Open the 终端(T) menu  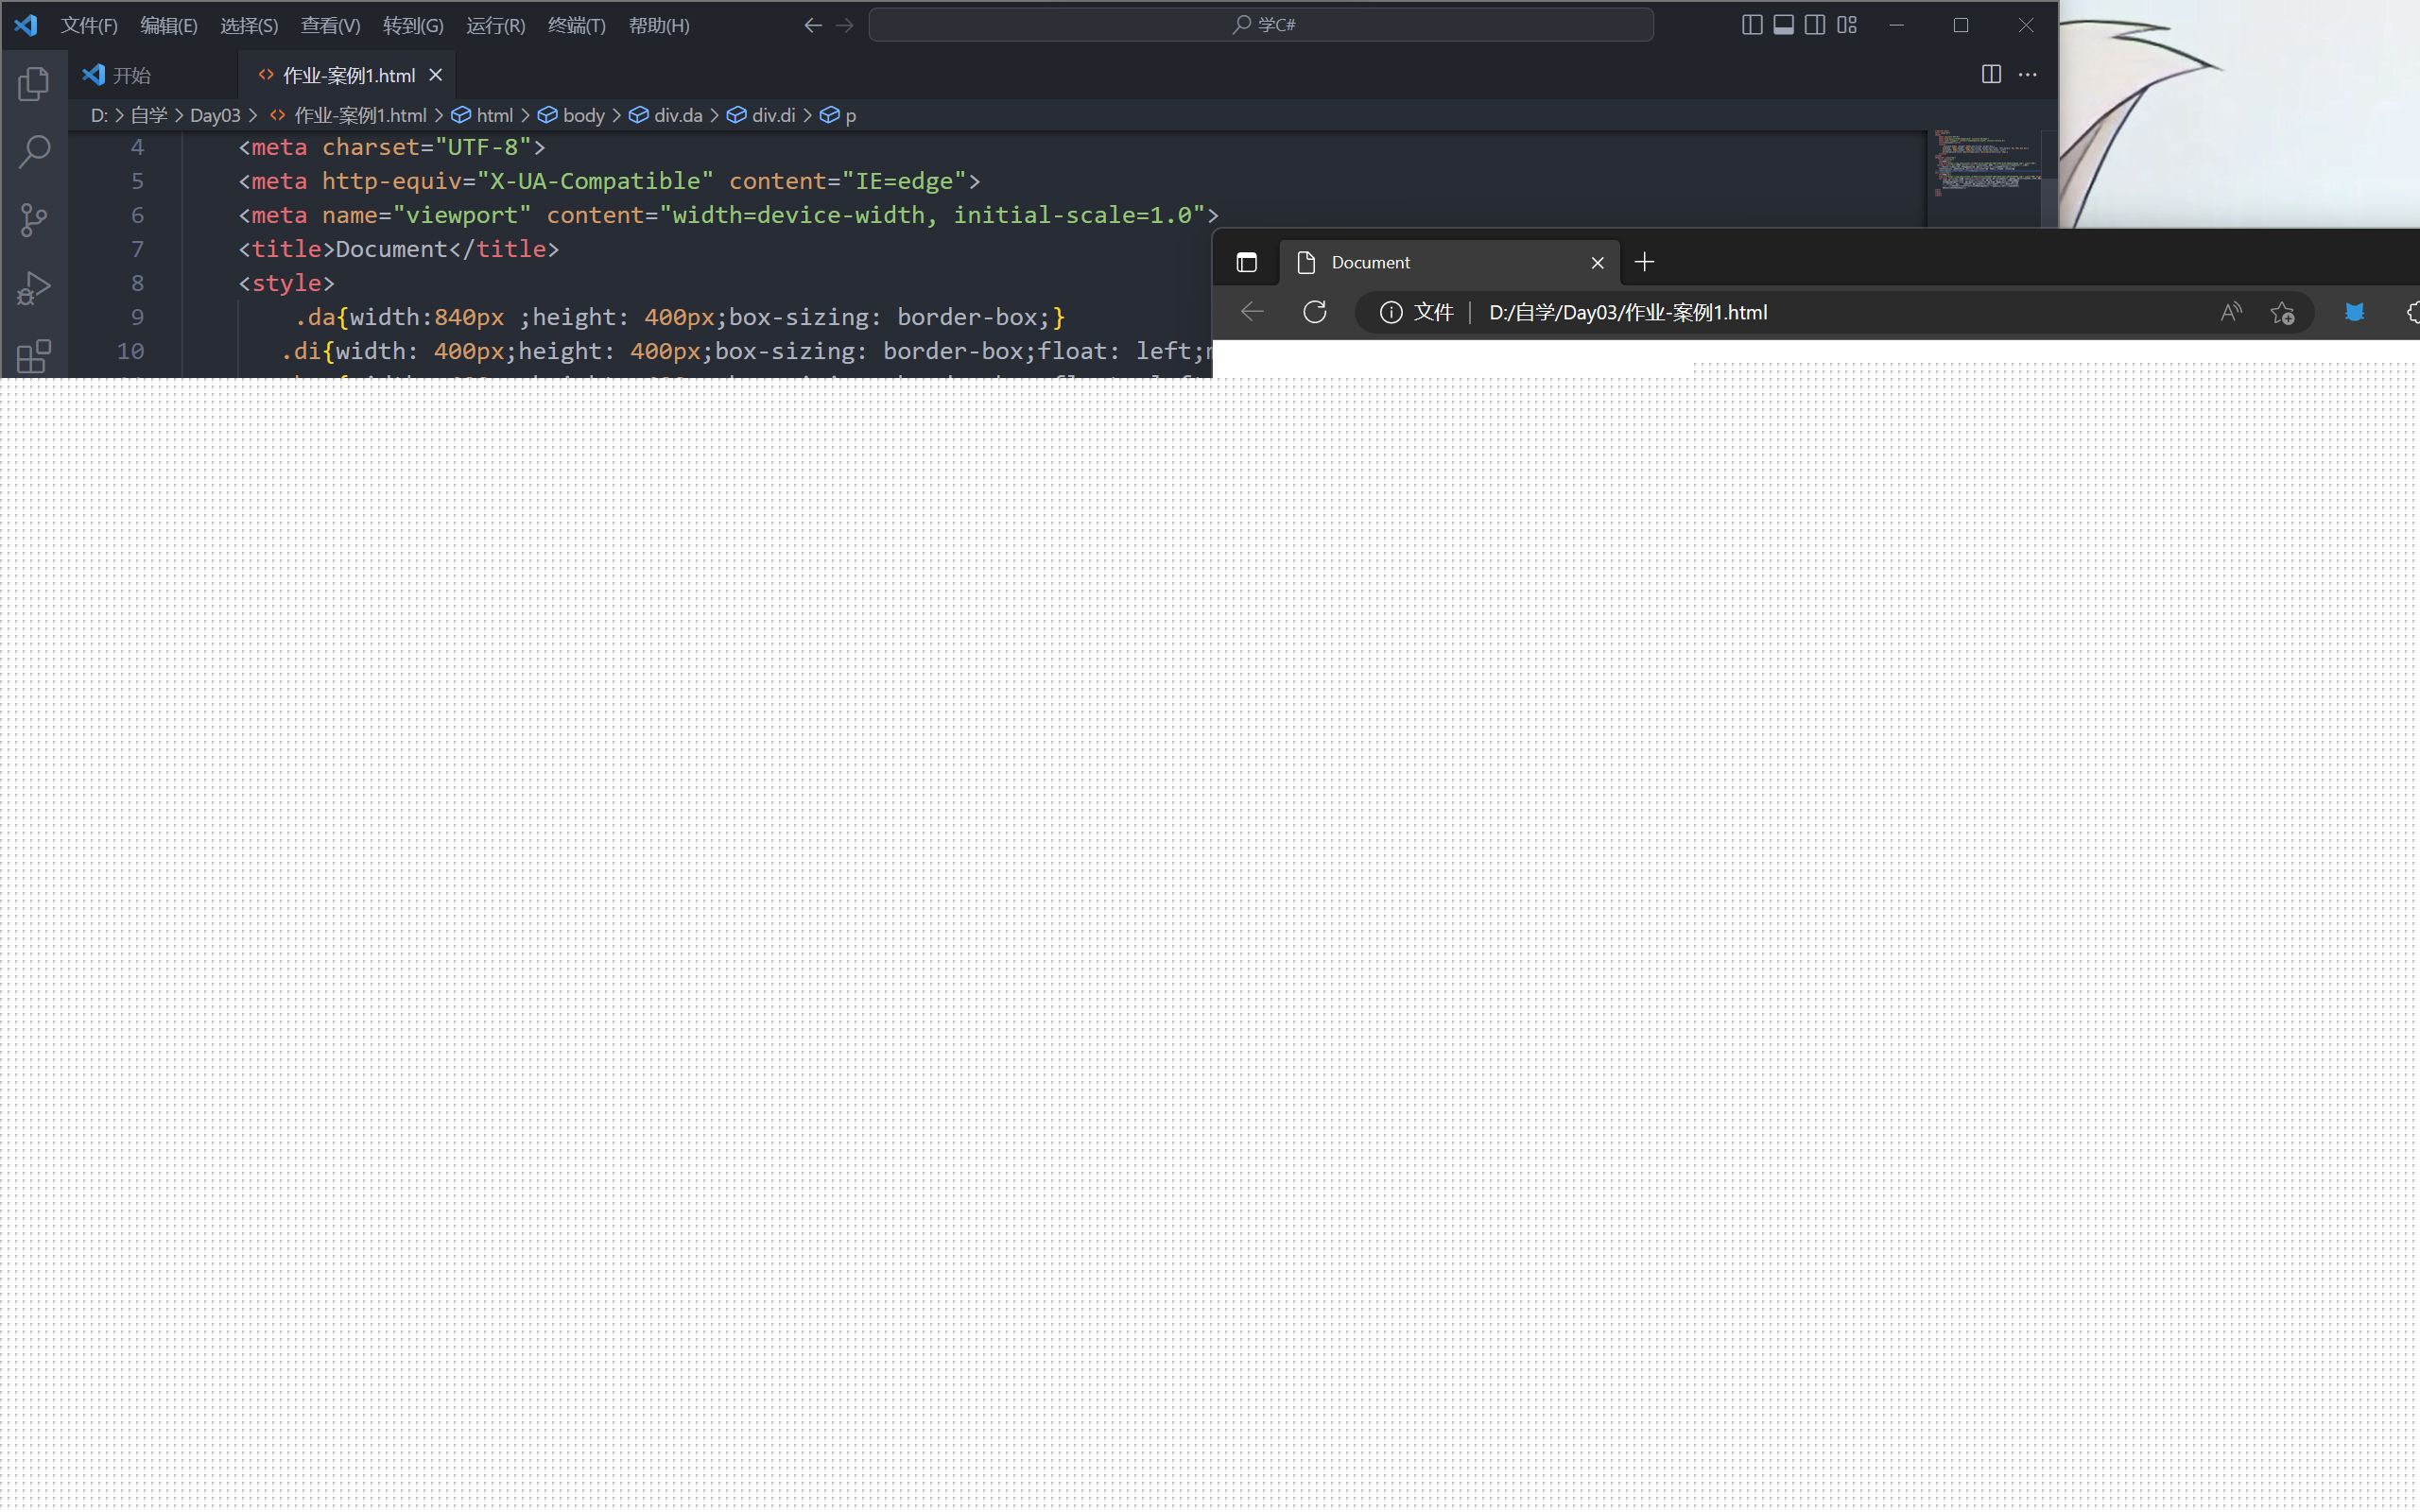pos(576,26)
